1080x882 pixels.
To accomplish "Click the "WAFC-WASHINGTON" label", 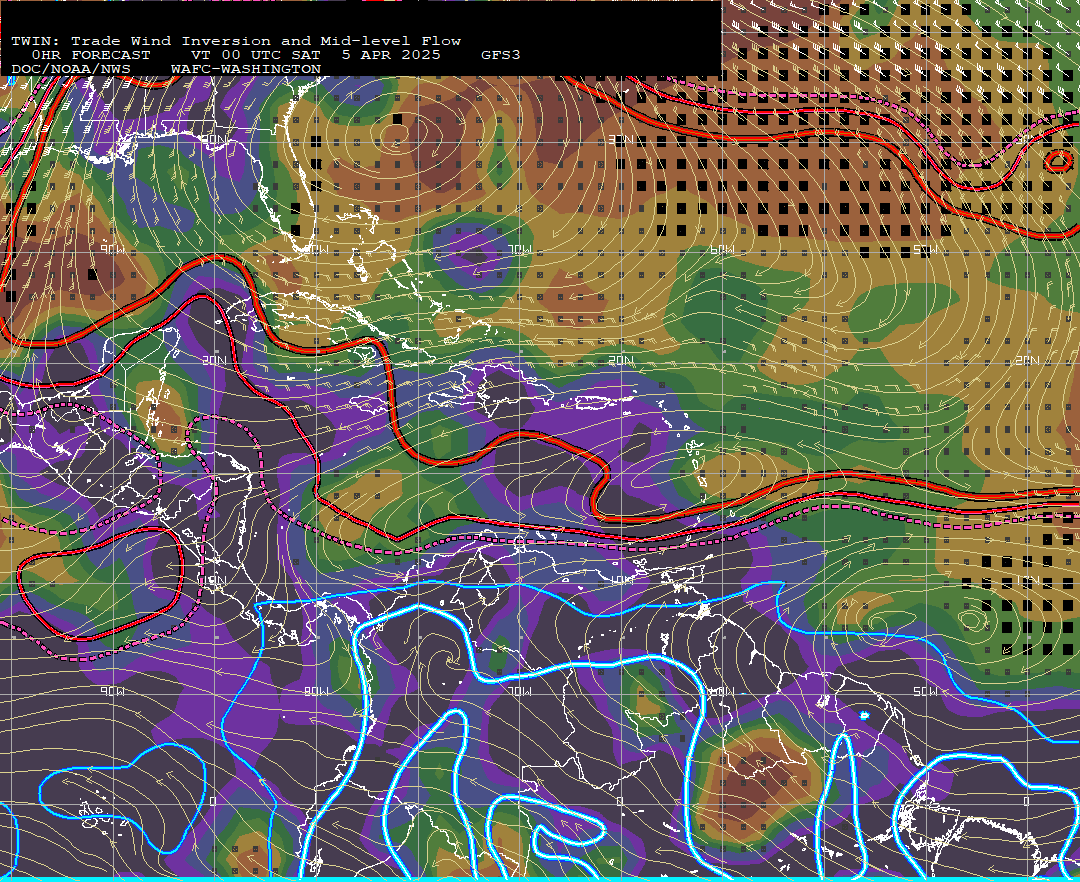I will coord(246,70).
